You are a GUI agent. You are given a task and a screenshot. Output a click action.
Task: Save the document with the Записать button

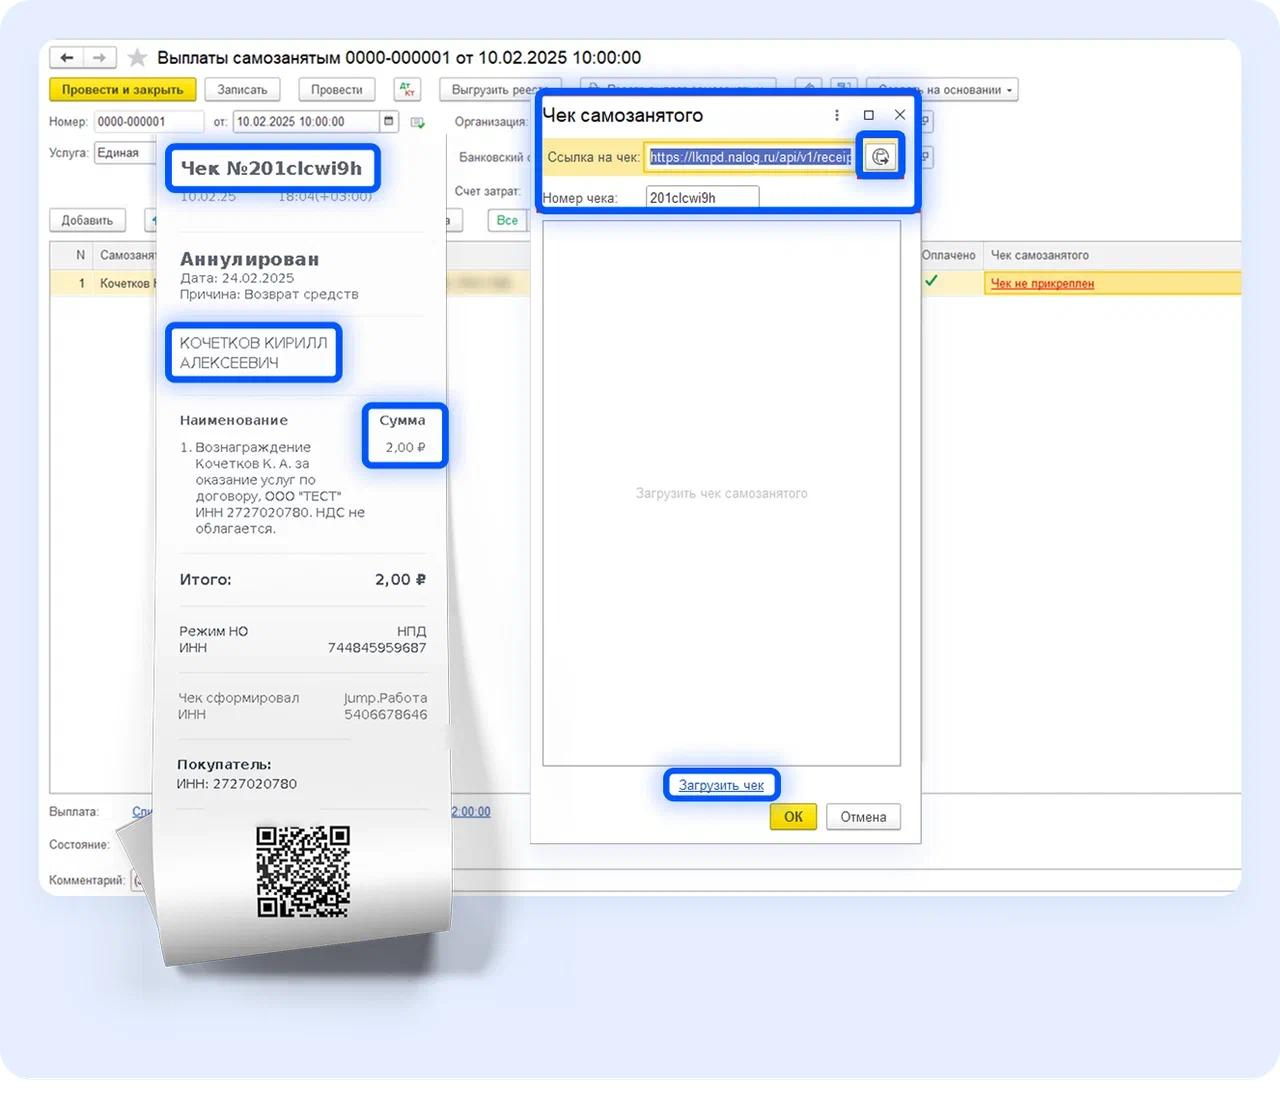point(242,89)
